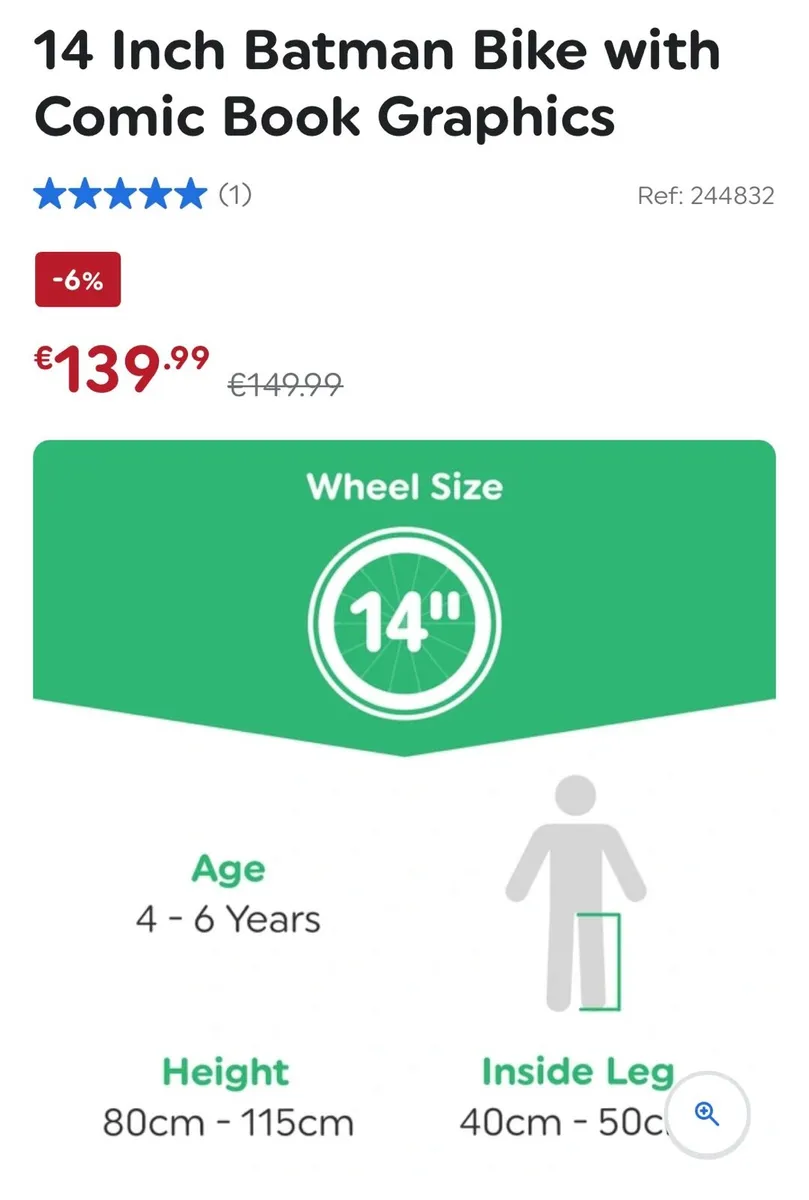The image size is (809, 1200).
Task: Open the review count (1) link
Action: (x=235, y=194)
